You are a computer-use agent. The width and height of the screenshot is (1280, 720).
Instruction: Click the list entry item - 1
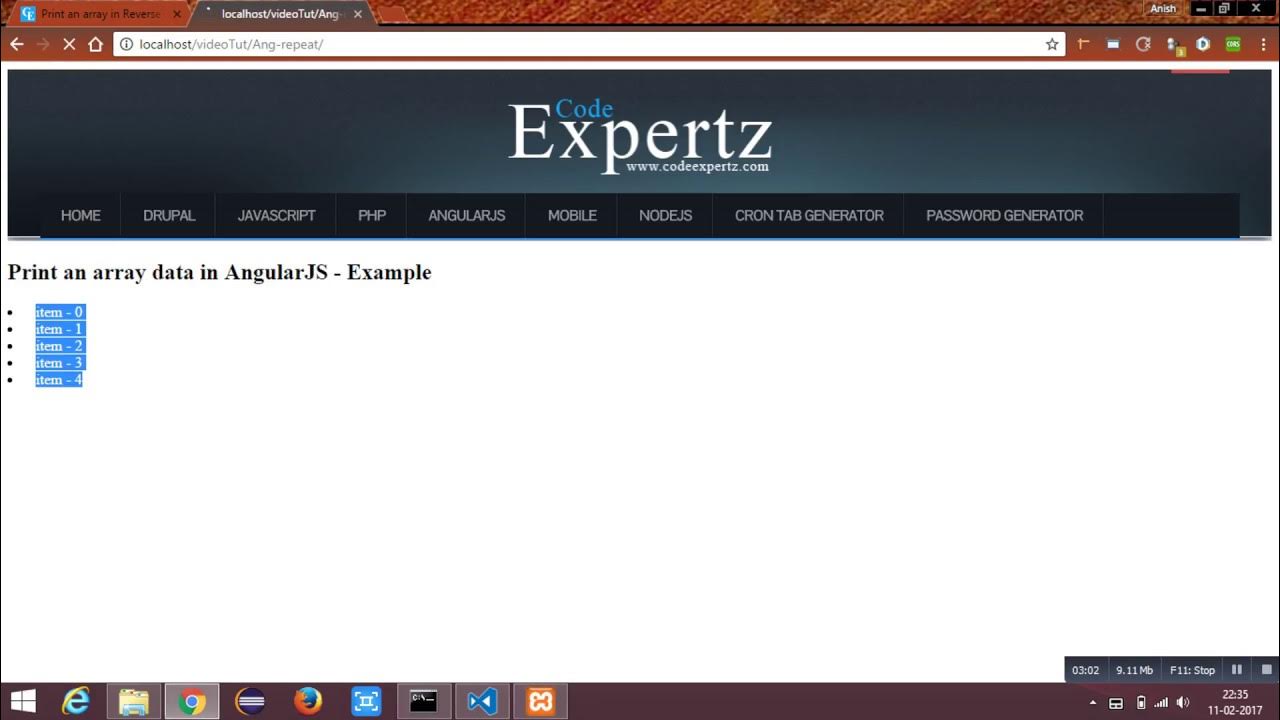pyautogui.click(x=60, y=329)
